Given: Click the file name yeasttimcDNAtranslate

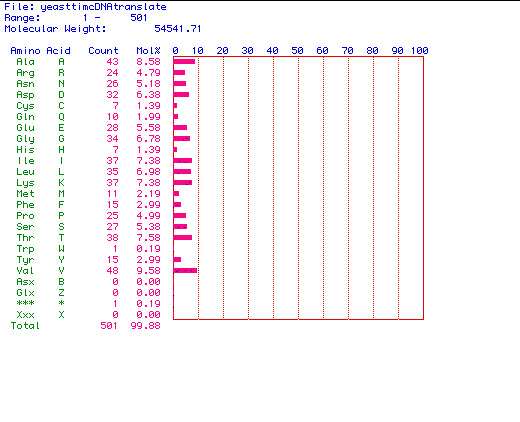Looking at the screenshot, I should [103, 7].
